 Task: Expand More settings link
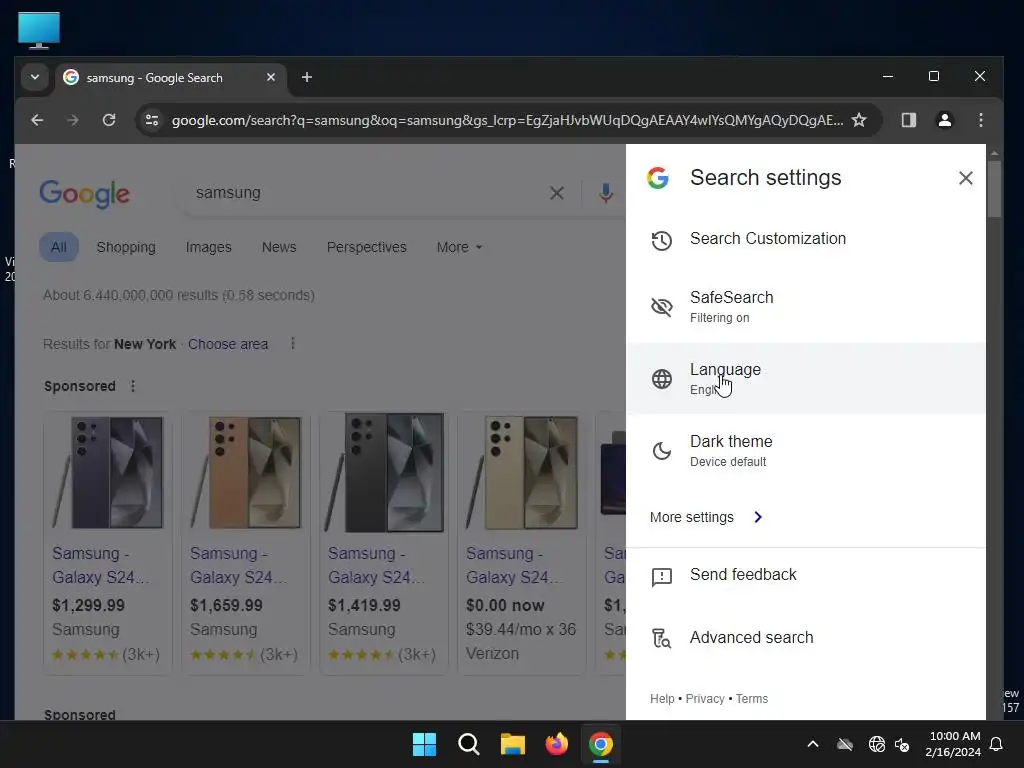706,517
